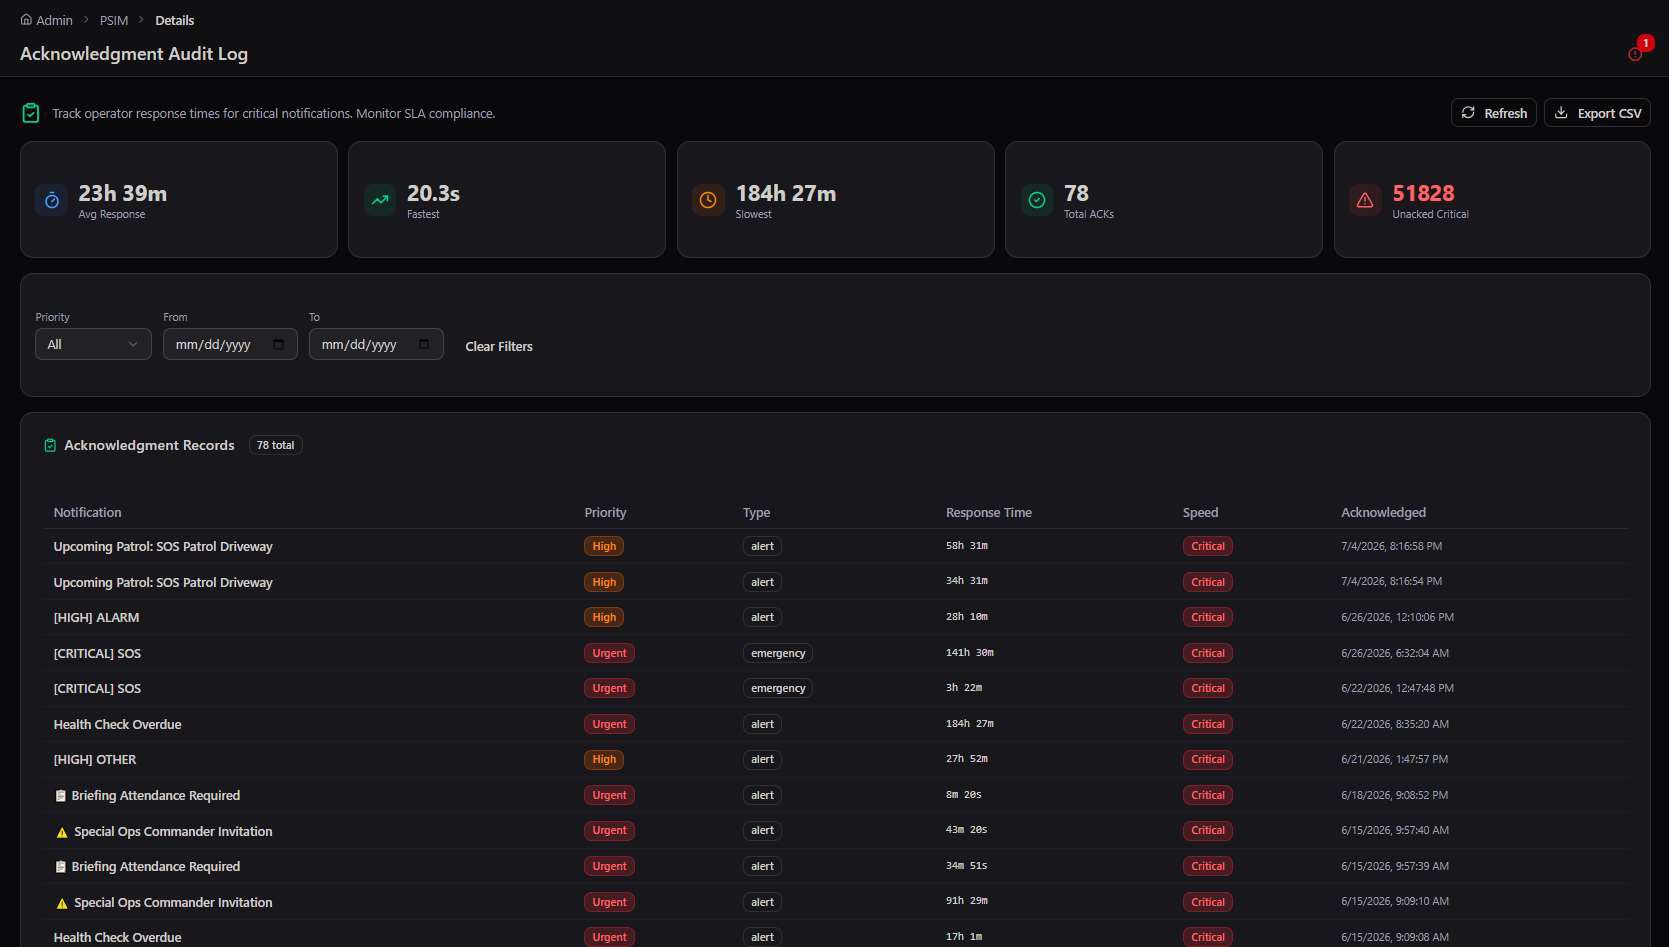Click the 91h 29m response time cell

967,901
